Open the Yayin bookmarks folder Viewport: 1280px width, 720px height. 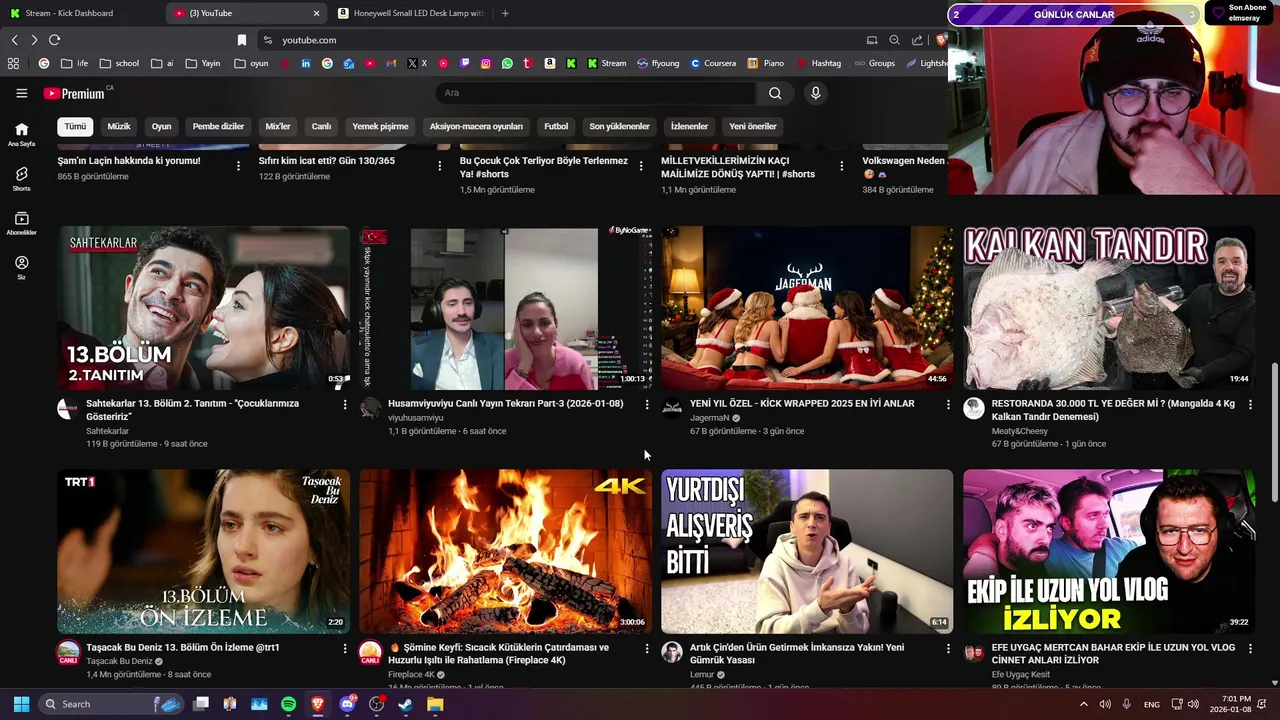pyautogui.click(x=203, y=63)
